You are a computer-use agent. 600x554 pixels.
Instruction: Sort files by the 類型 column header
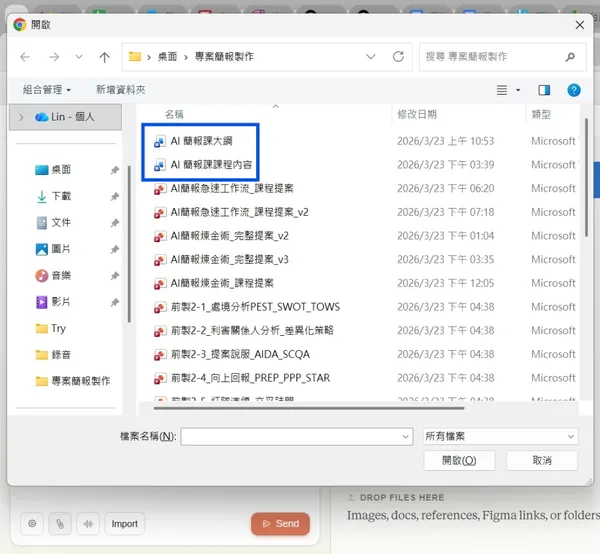click(x=541, y=114)
